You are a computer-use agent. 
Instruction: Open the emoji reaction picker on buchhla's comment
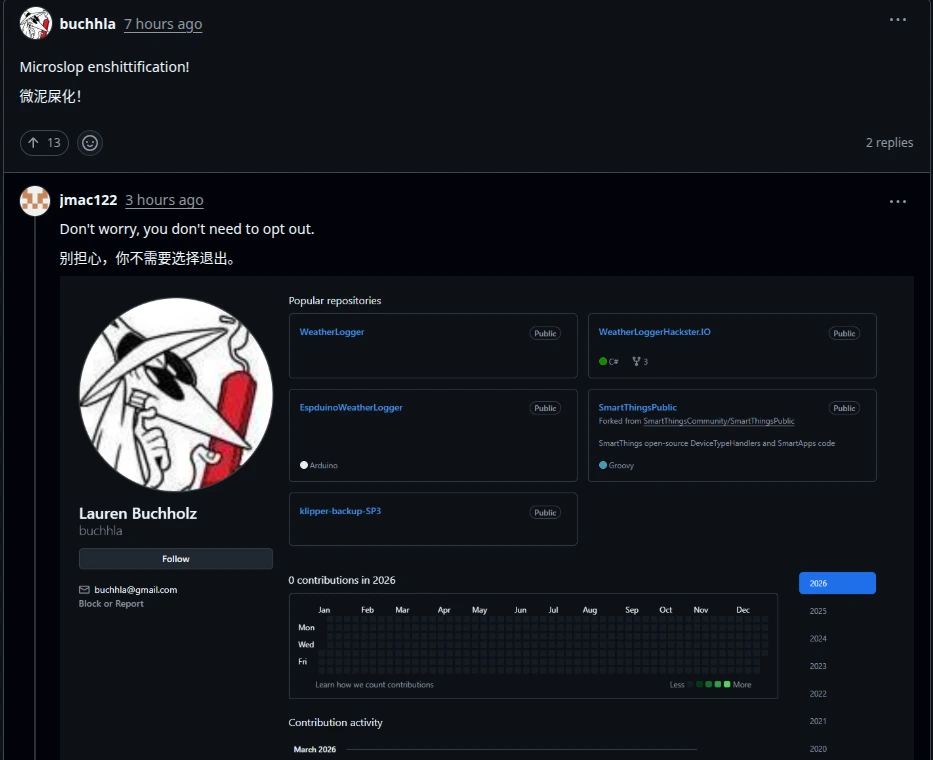(90, 143)
